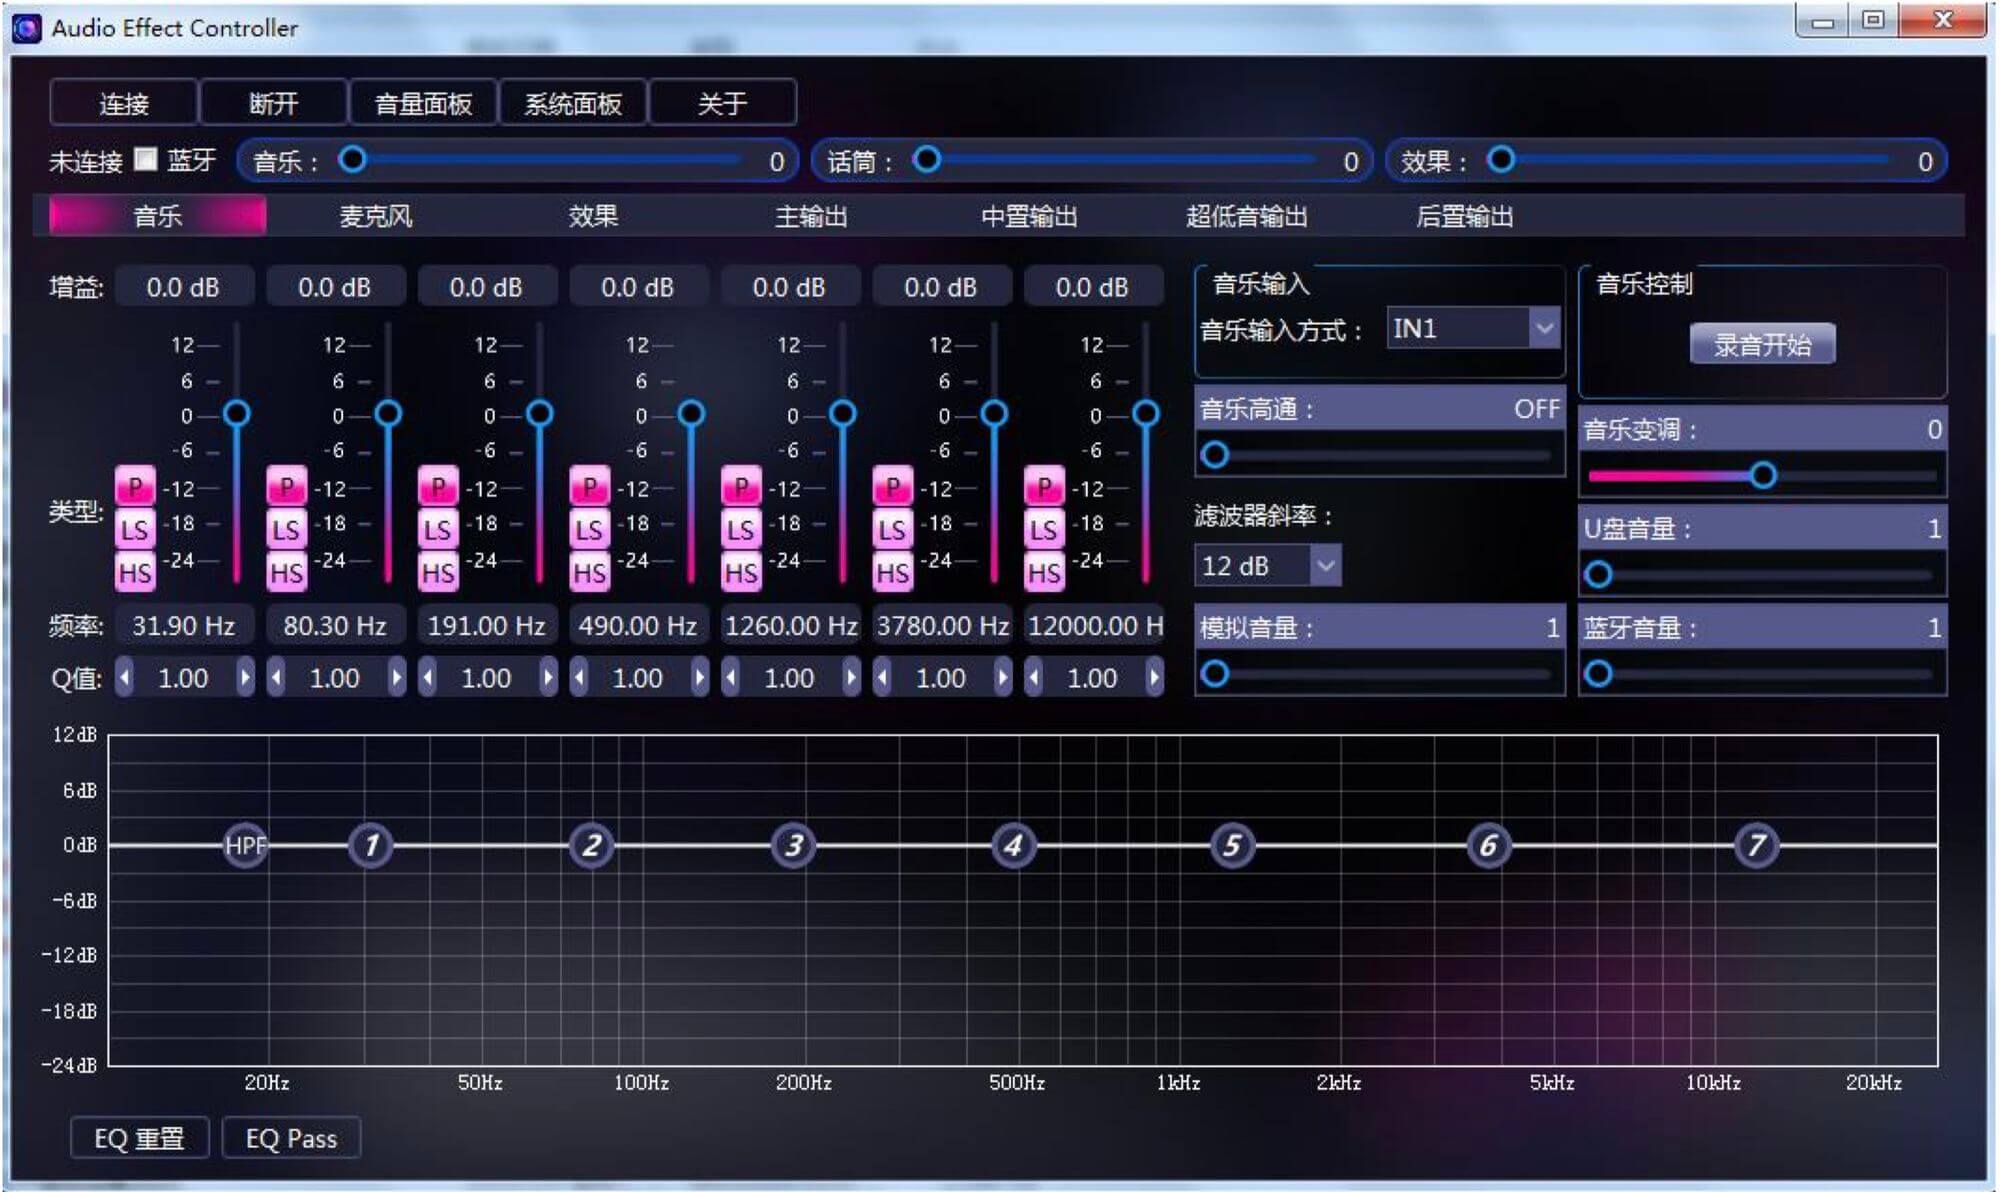Set third band type to HS
Viewport: 2000px width, 1192px height.
pyautogui.click(x=438, y=573)
